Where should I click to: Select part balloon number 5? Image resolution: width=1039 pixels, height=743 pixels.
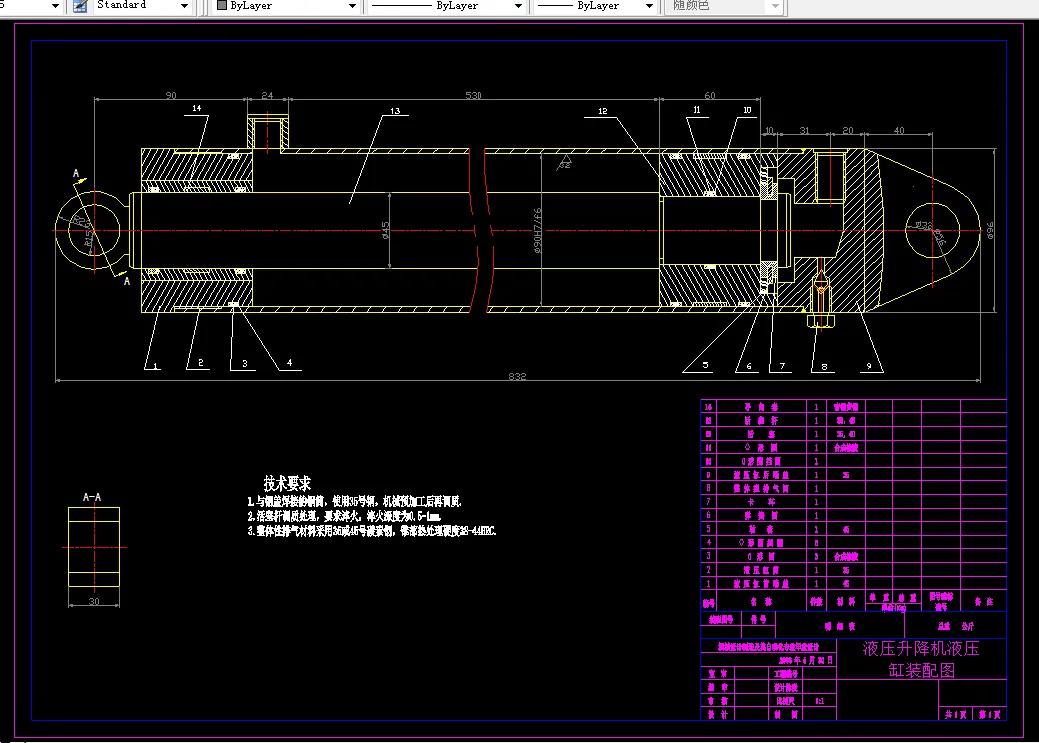tap(705, 365)
